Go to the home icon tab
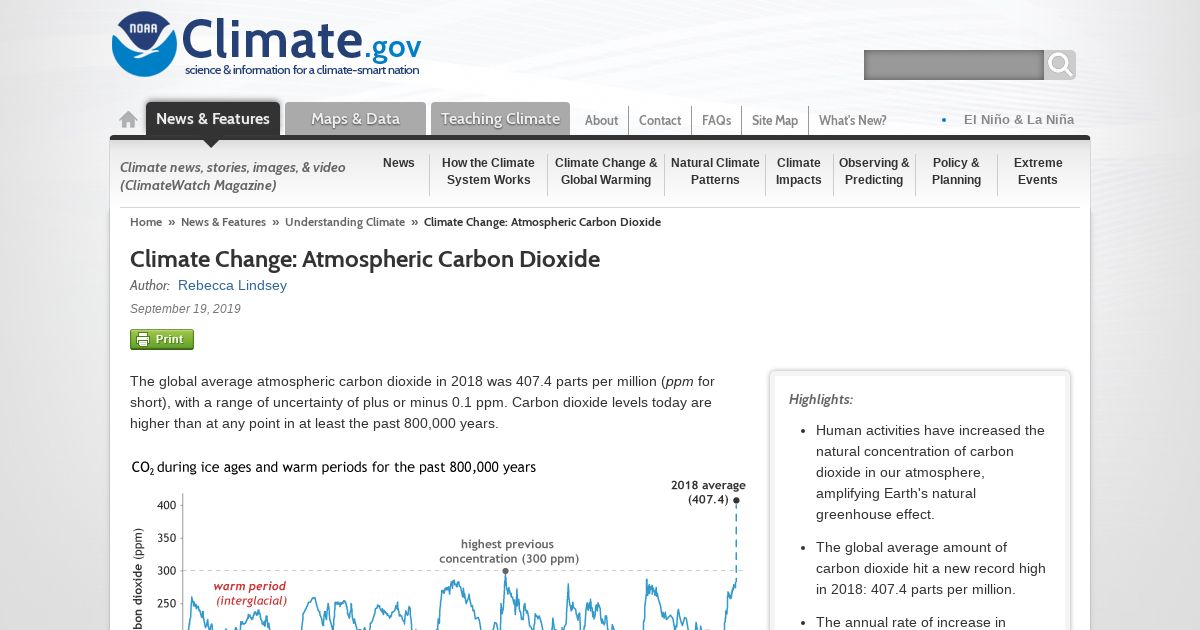Image resolution: width=1200 pixels, height=630 pixels. tap(128, 120)
